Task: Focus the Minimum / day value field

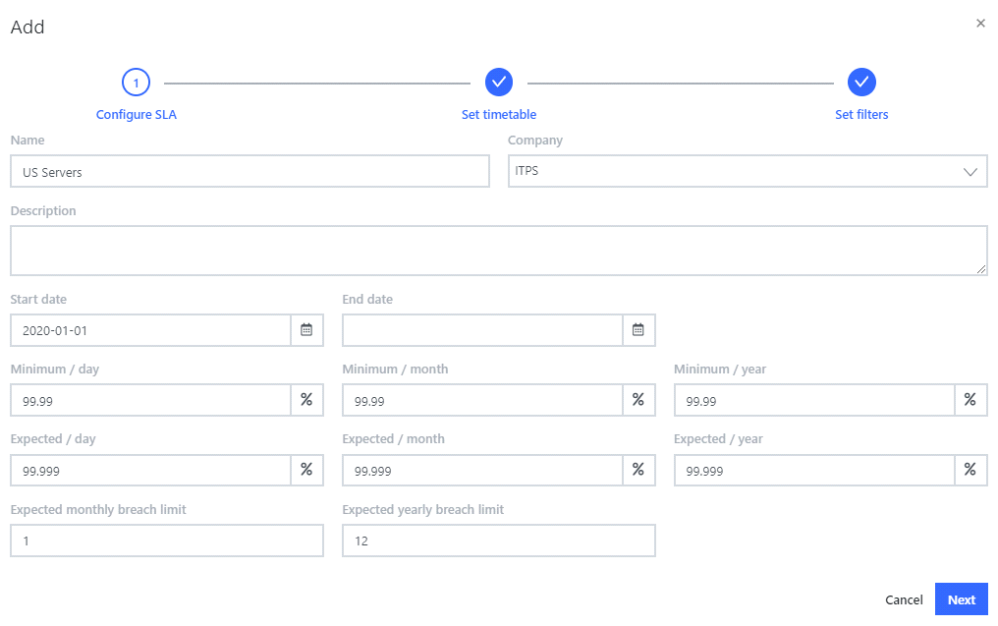Action: click(151, 400)
